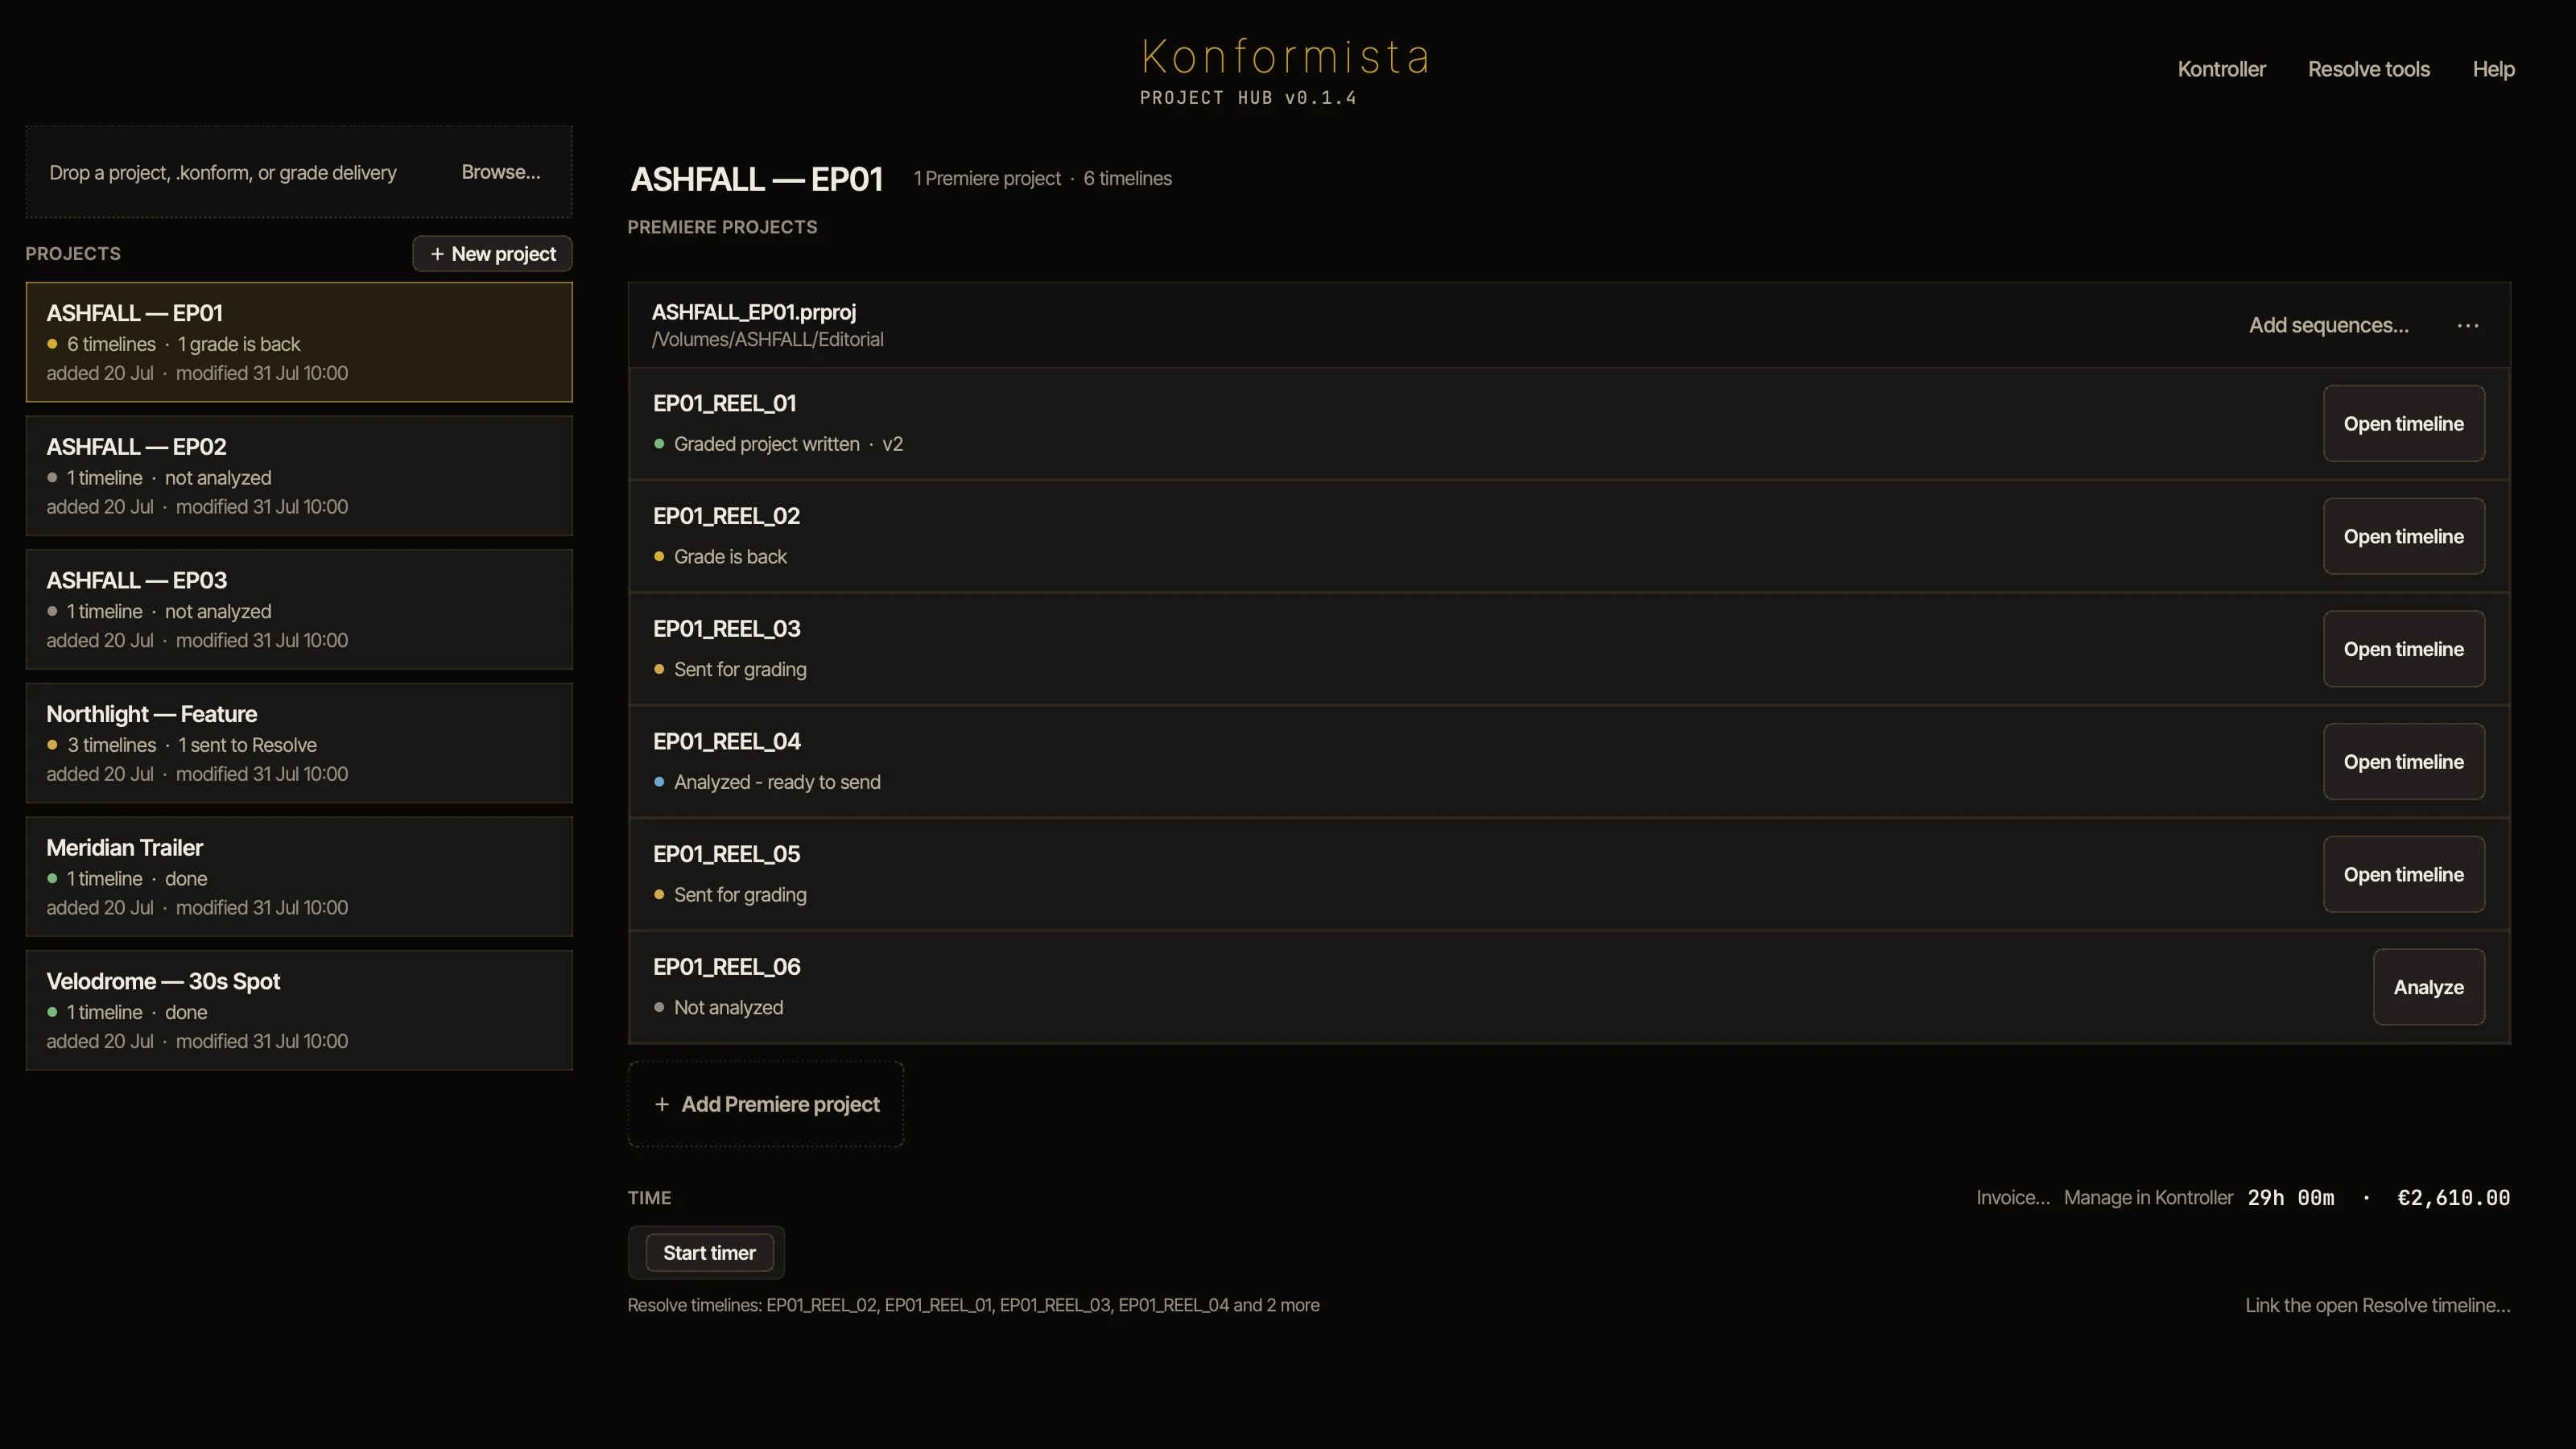Open timeline for EP01_REEL_01
This screenshot has height=1449, width=2576.
coord(2403,424)
